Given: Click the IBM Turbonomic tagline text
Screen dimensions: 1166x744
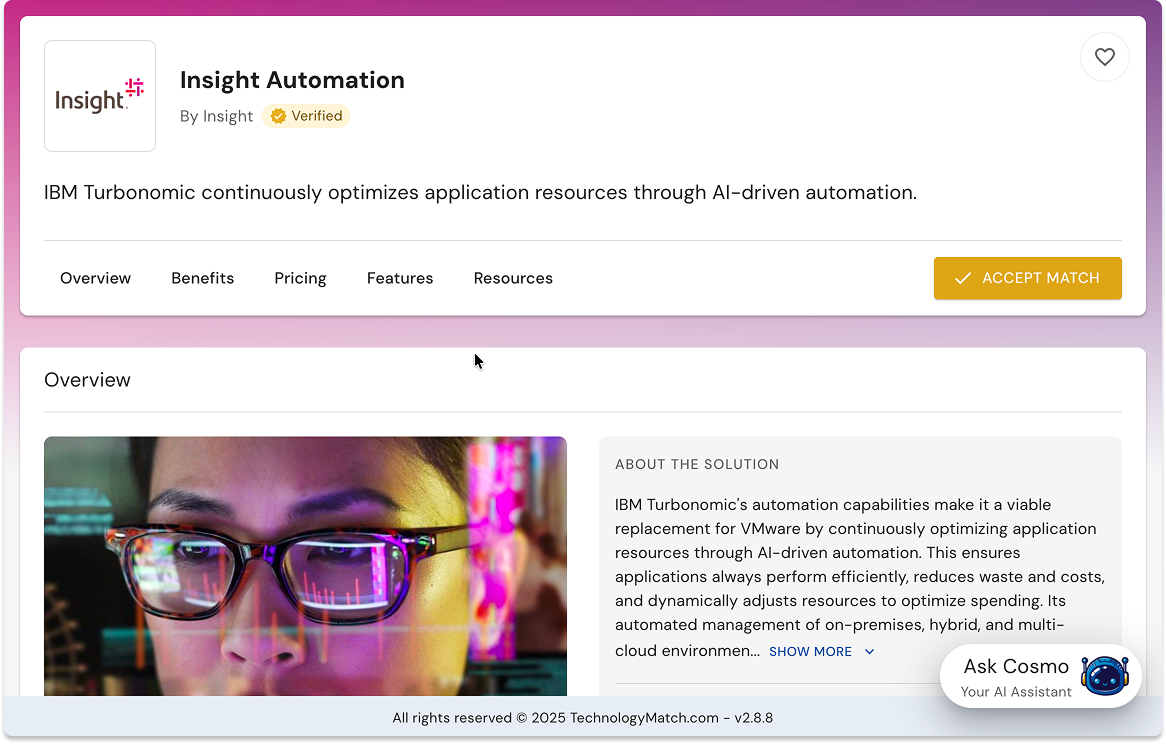Looking at the screenshot, I should point(480,193).
